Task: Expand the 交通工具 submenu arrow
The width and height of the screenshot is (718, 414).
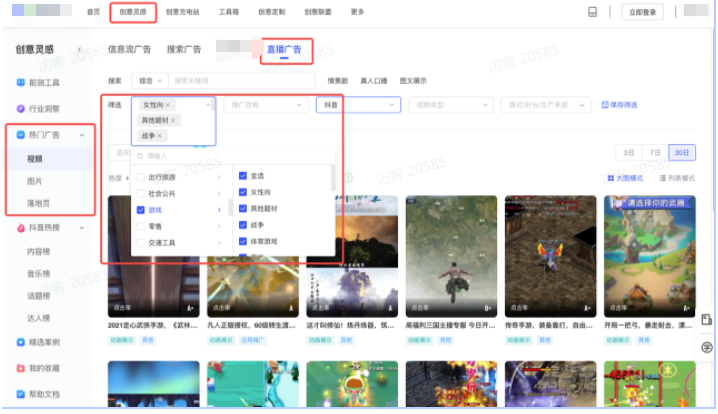Action: click(219, 243)
